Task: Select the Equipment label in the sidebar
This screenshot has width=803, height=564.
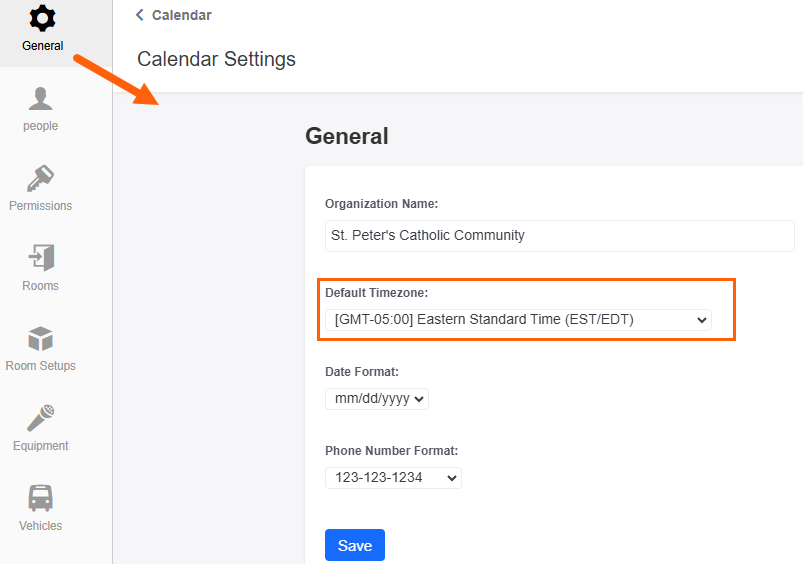Action: tap(40, 446)
